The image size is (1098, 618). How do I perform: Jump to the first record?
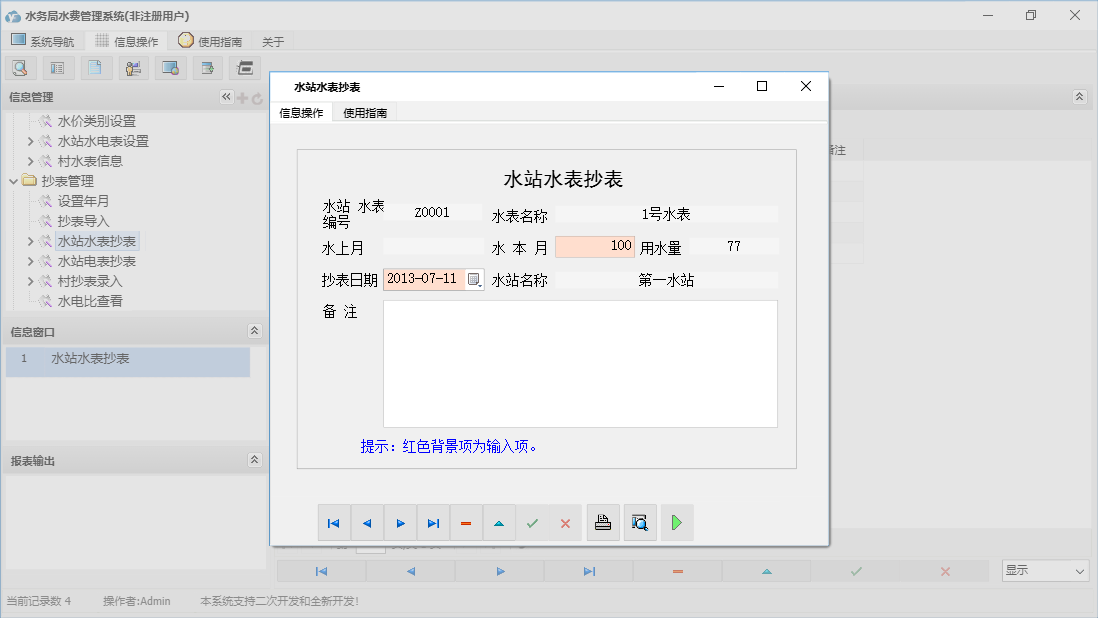pyautogui.click(x=334, y=522)
